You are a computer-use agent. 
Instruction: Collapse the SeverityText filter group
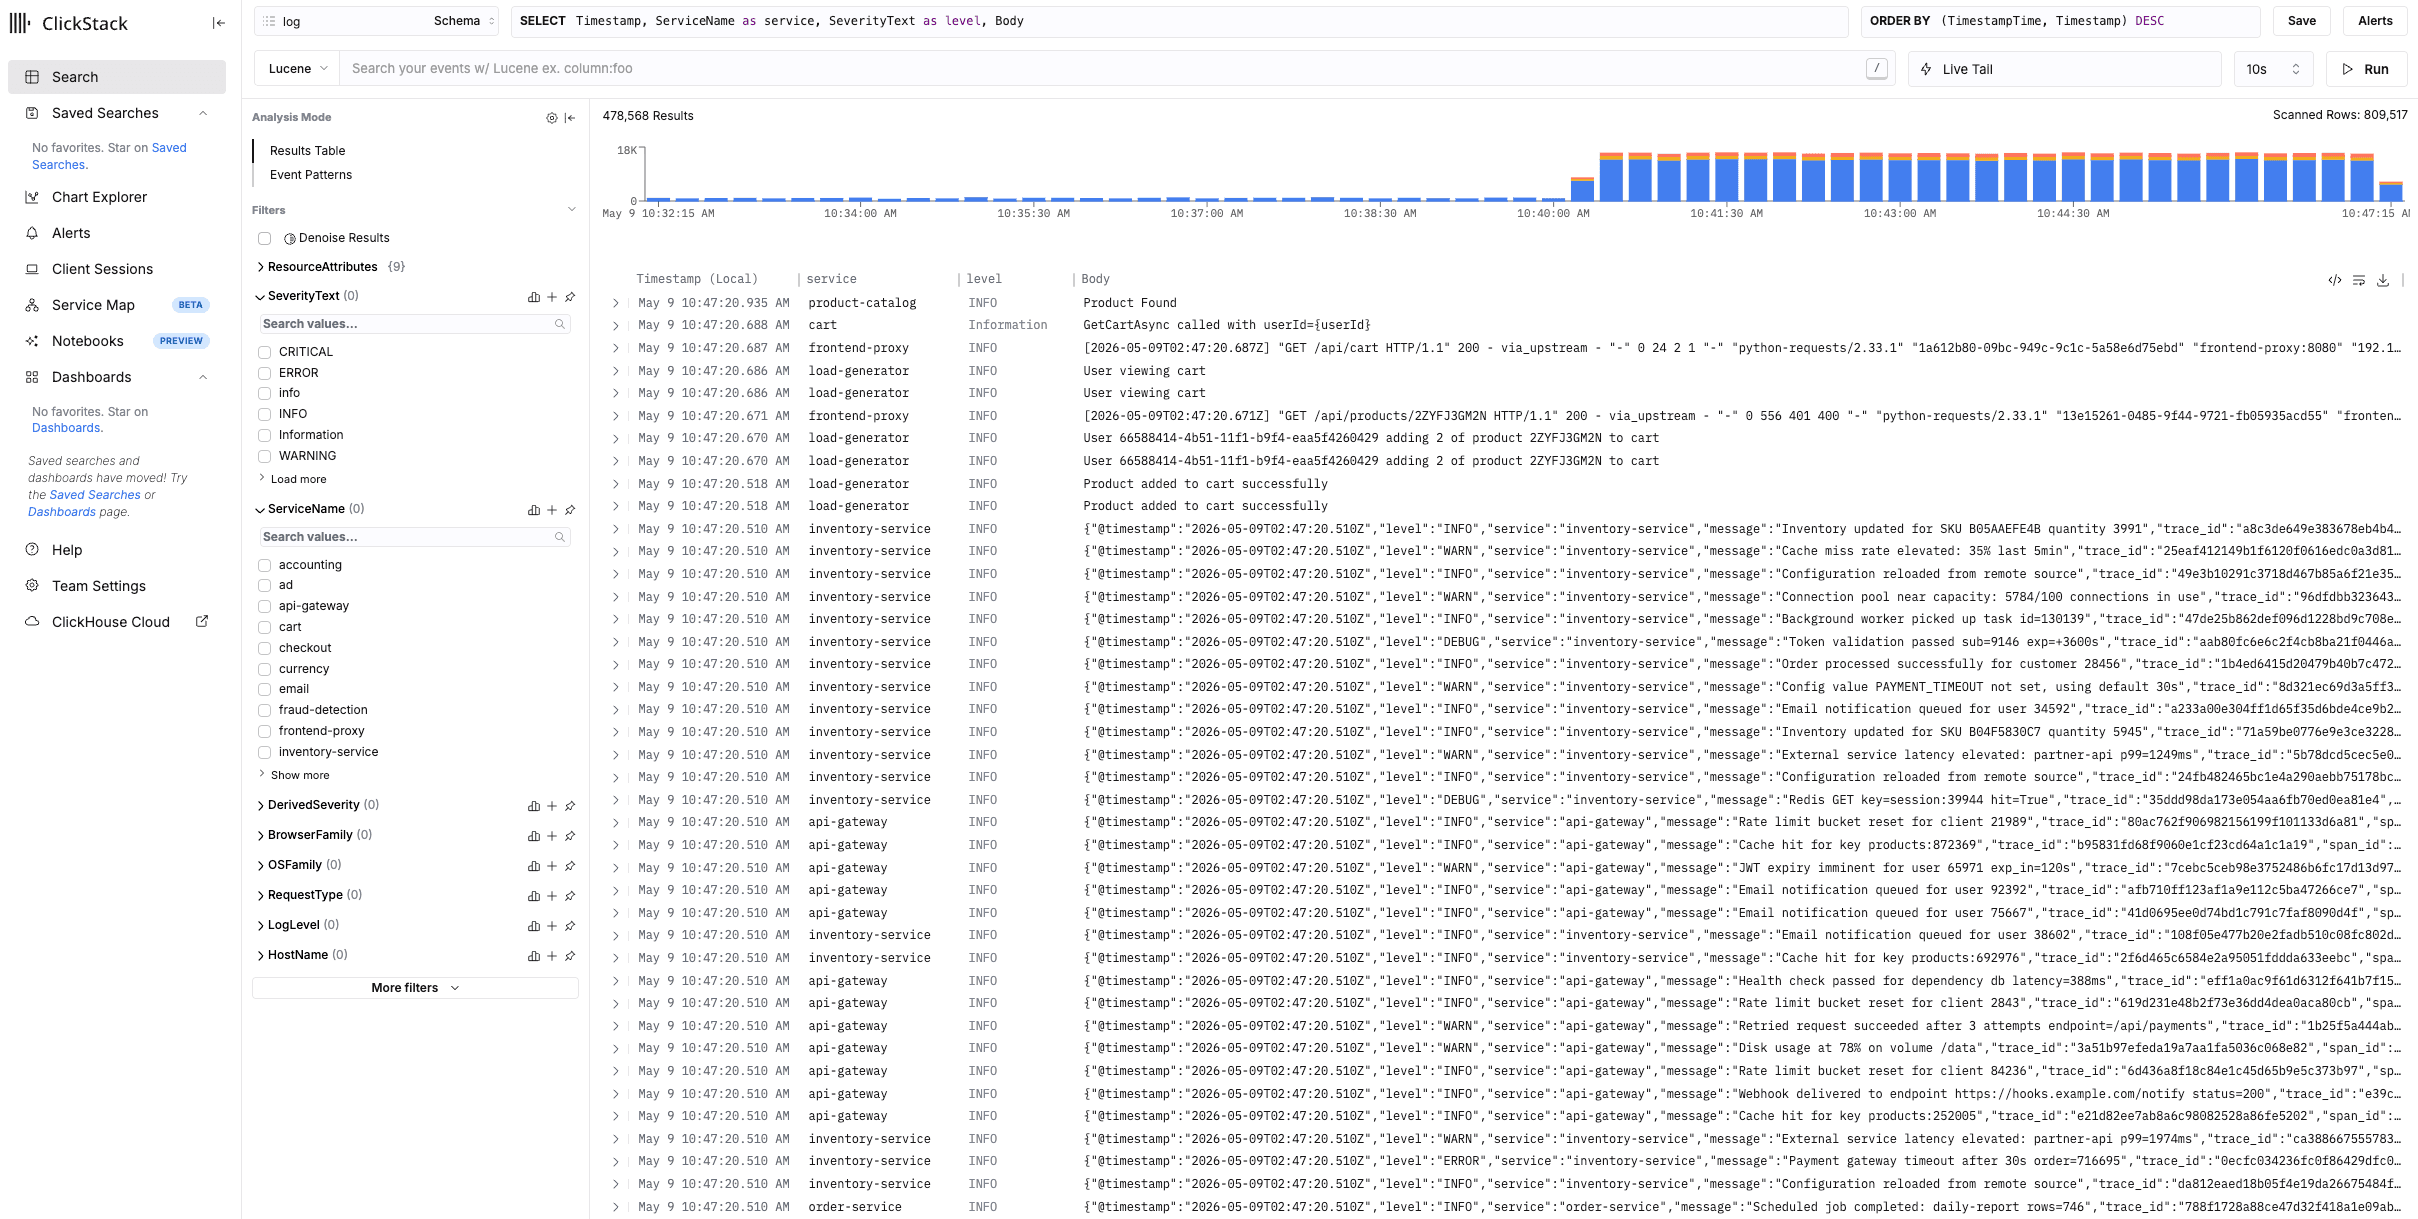[x=306, y=296]
